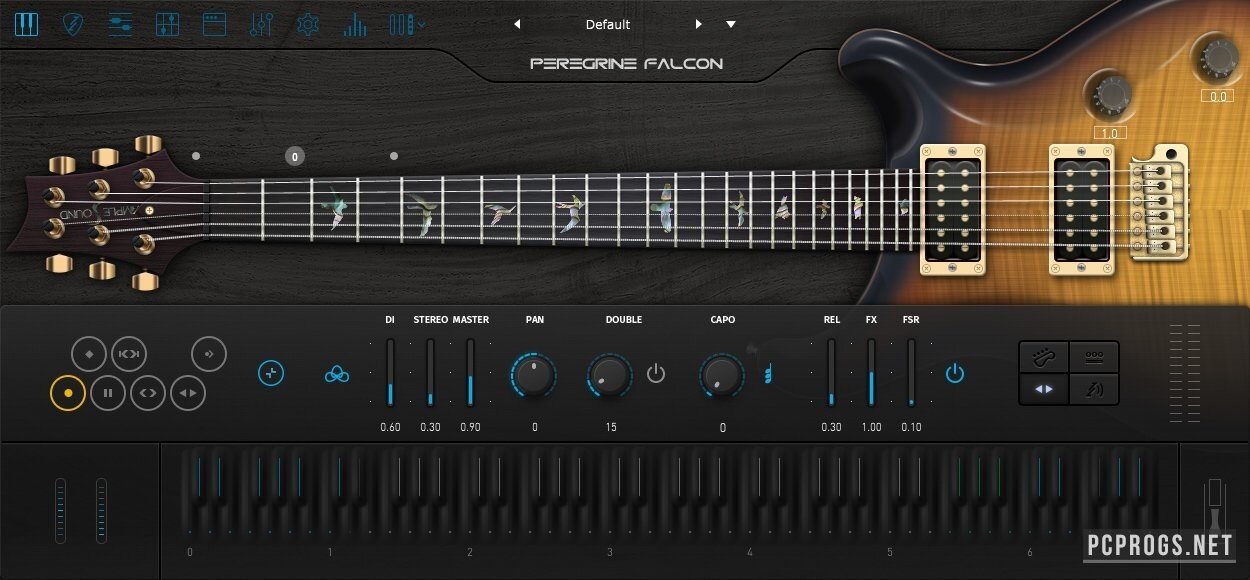This screenshot has width=1250, height=580.
Task: Open the window-shaped panel icon in toolbar
Action: (214, 24)
